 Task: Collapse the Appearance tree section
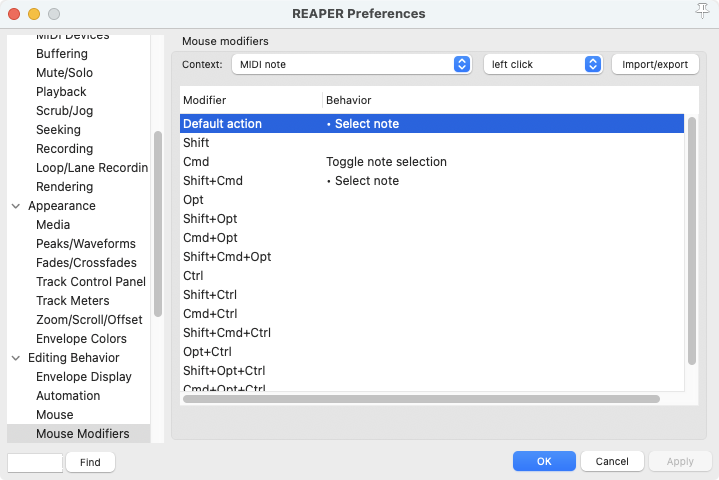point(16,206)
